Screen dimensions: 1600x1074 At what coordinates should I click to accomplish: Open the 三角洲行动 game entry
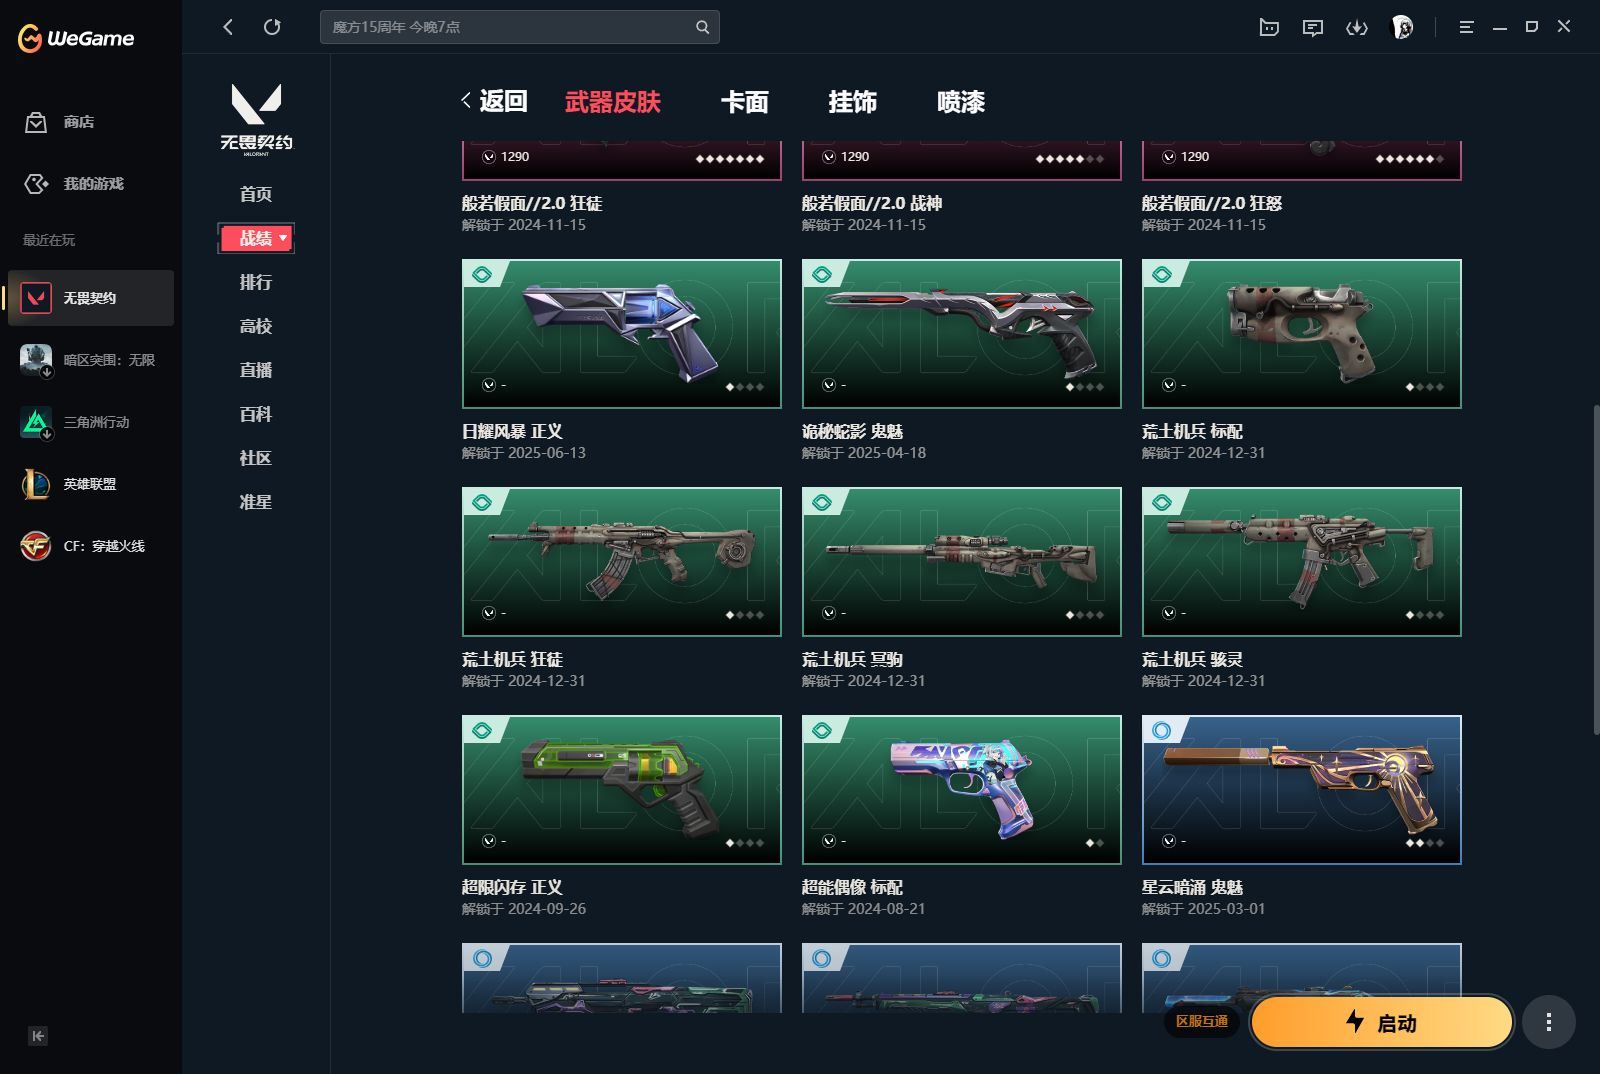click(90, 422)
